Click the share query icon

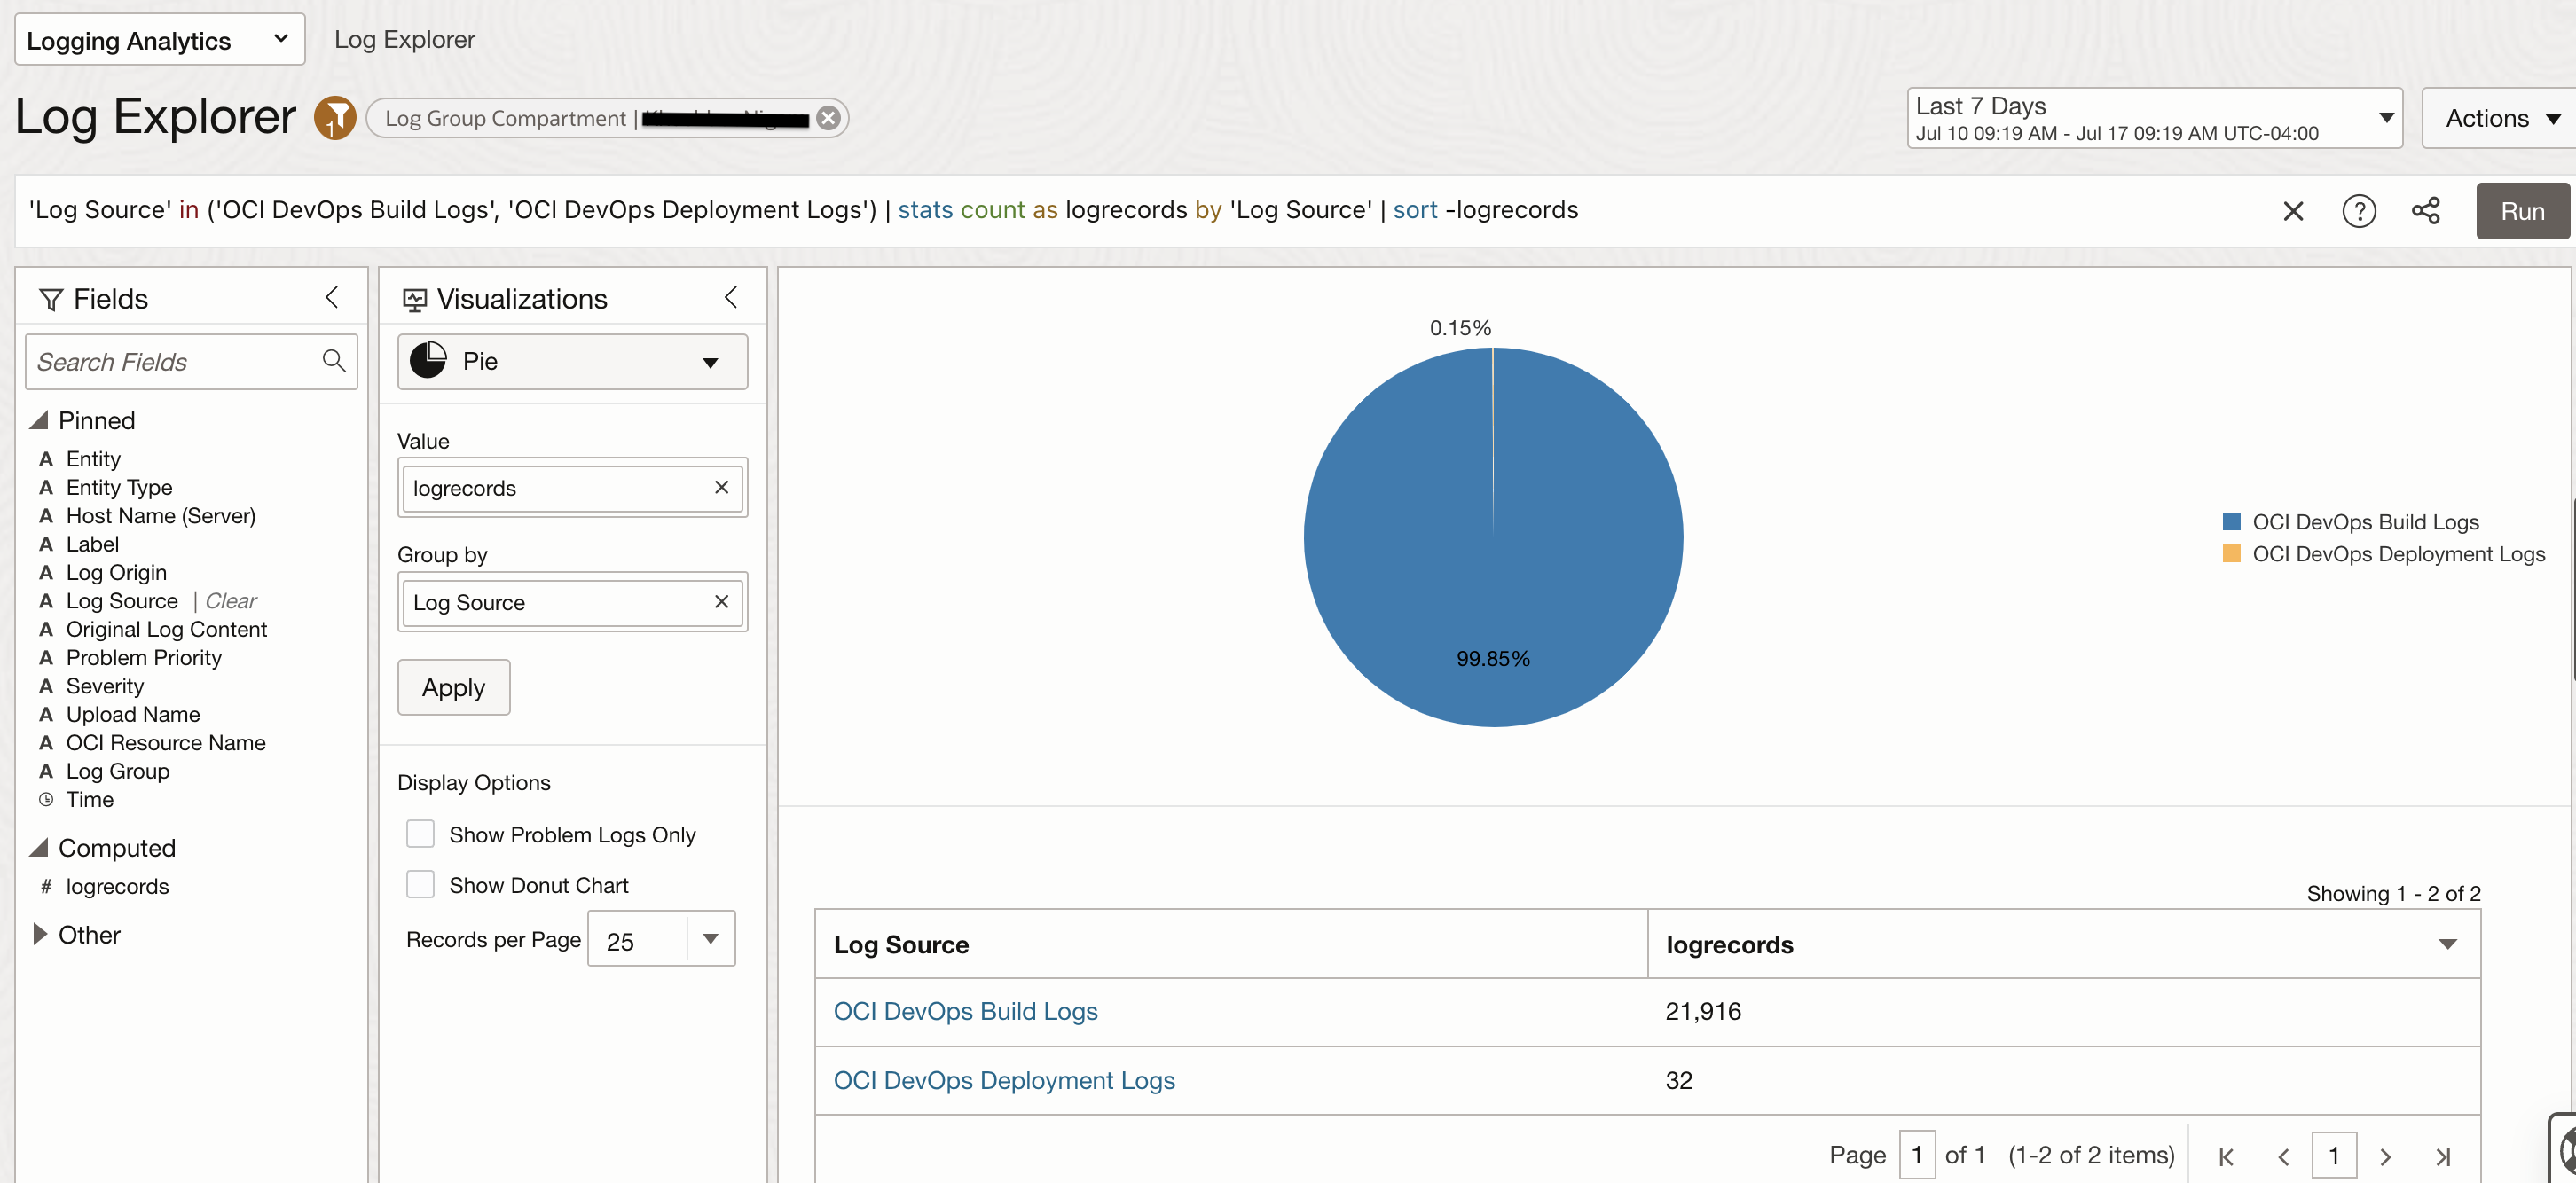point(2425,211)
